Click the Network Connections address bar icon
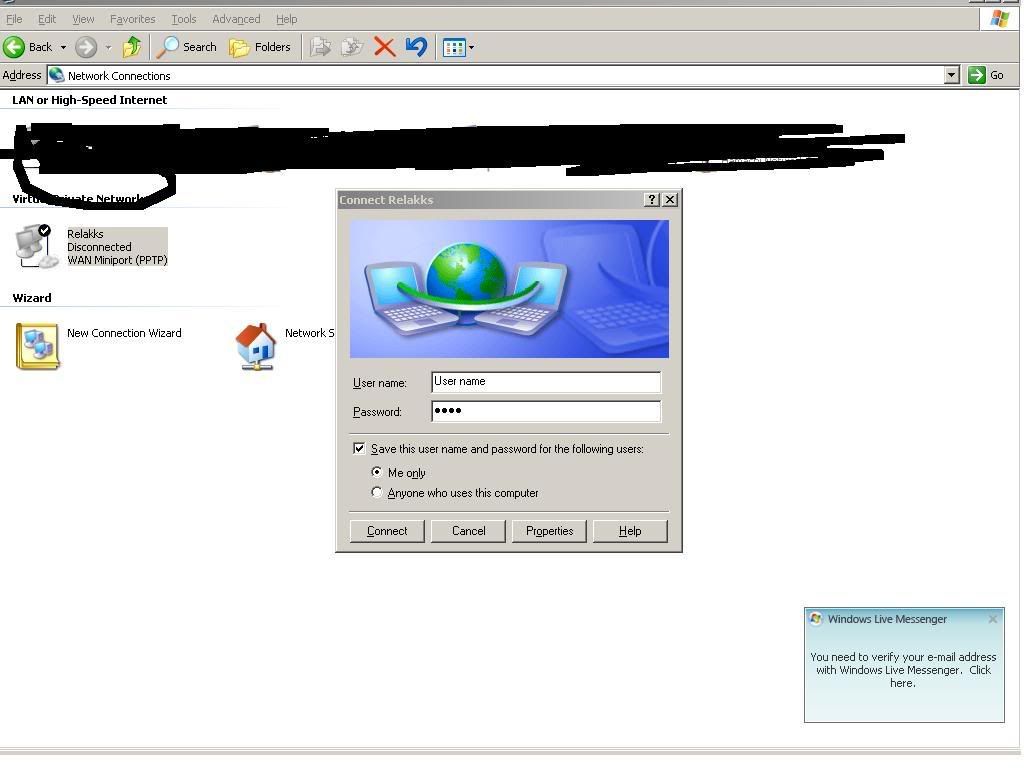The image size is (1024, 768). [x=57, y=75]
